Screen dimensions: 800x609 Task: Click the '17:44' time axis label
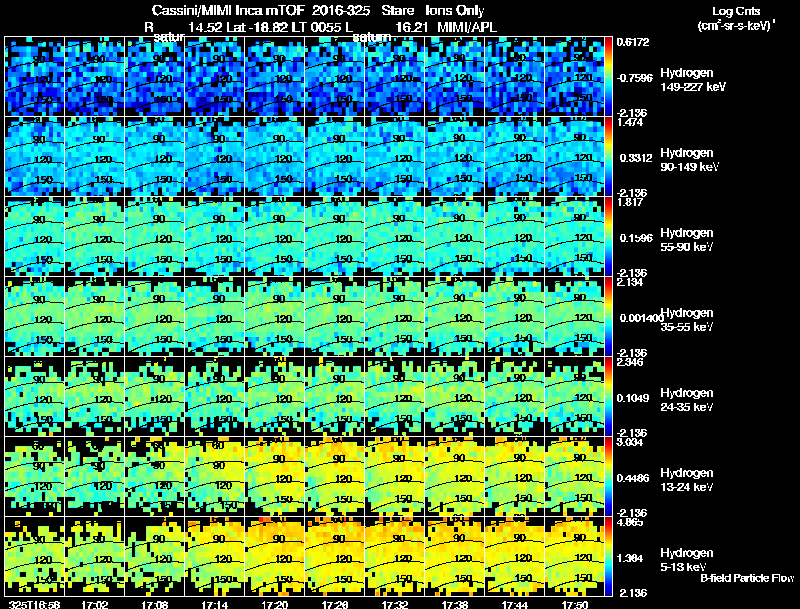pyautogui.click(x=515, y=604)
